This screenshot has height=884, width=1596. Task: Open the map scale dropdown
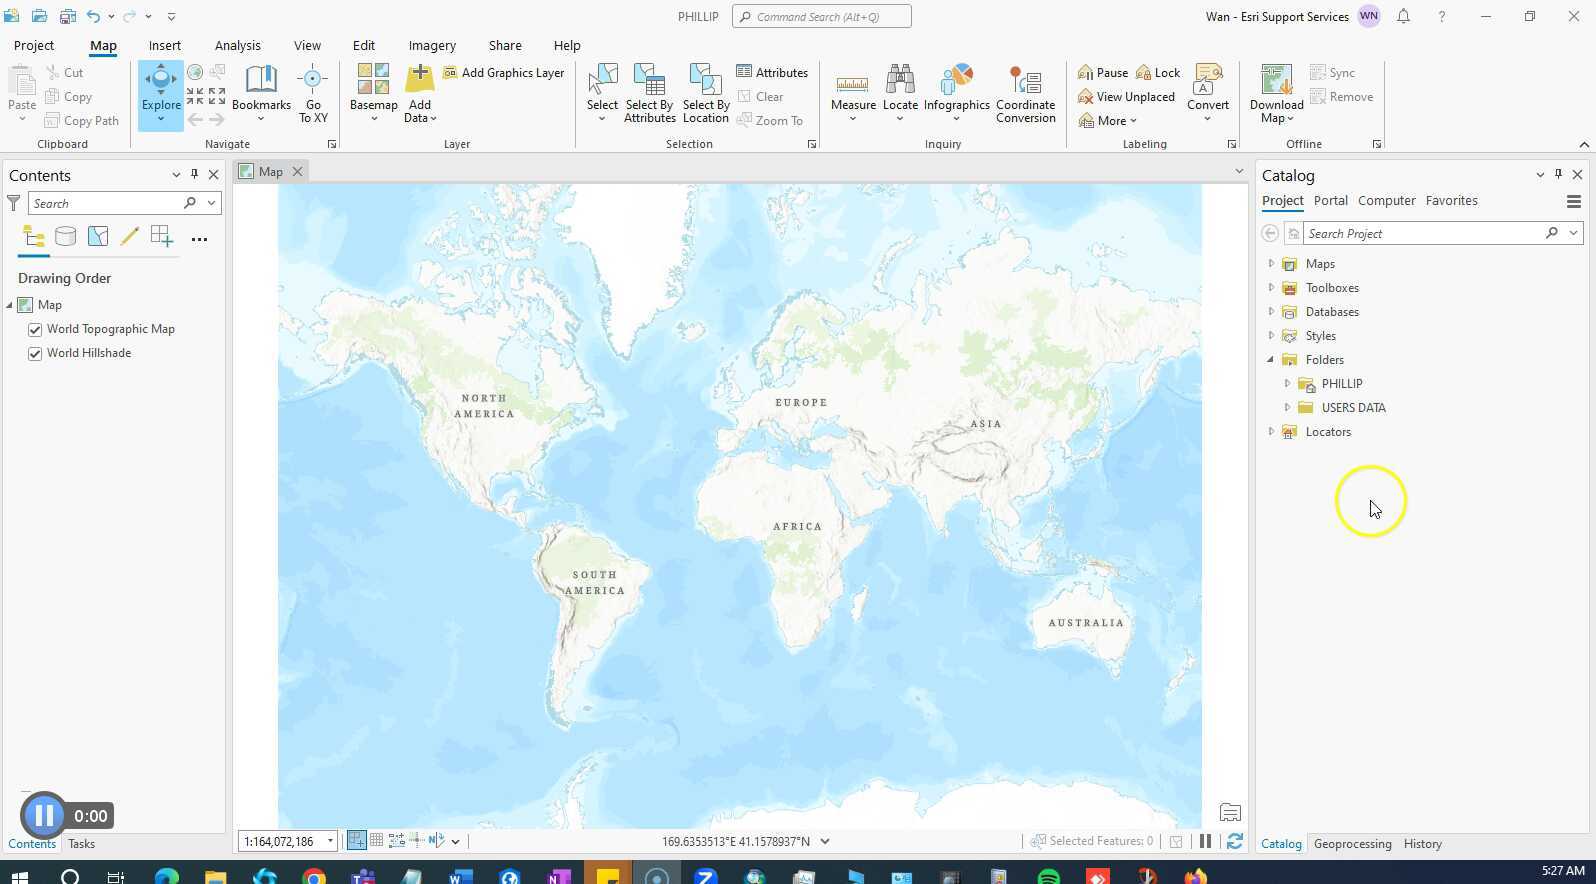point(330,842)
